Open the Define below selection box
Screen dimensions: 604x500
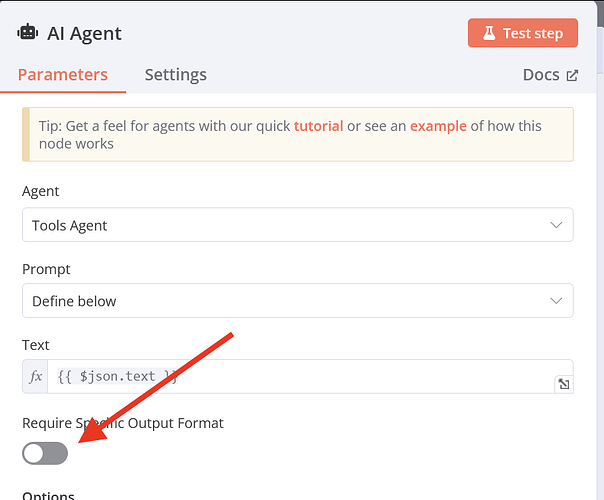[280, 301]
